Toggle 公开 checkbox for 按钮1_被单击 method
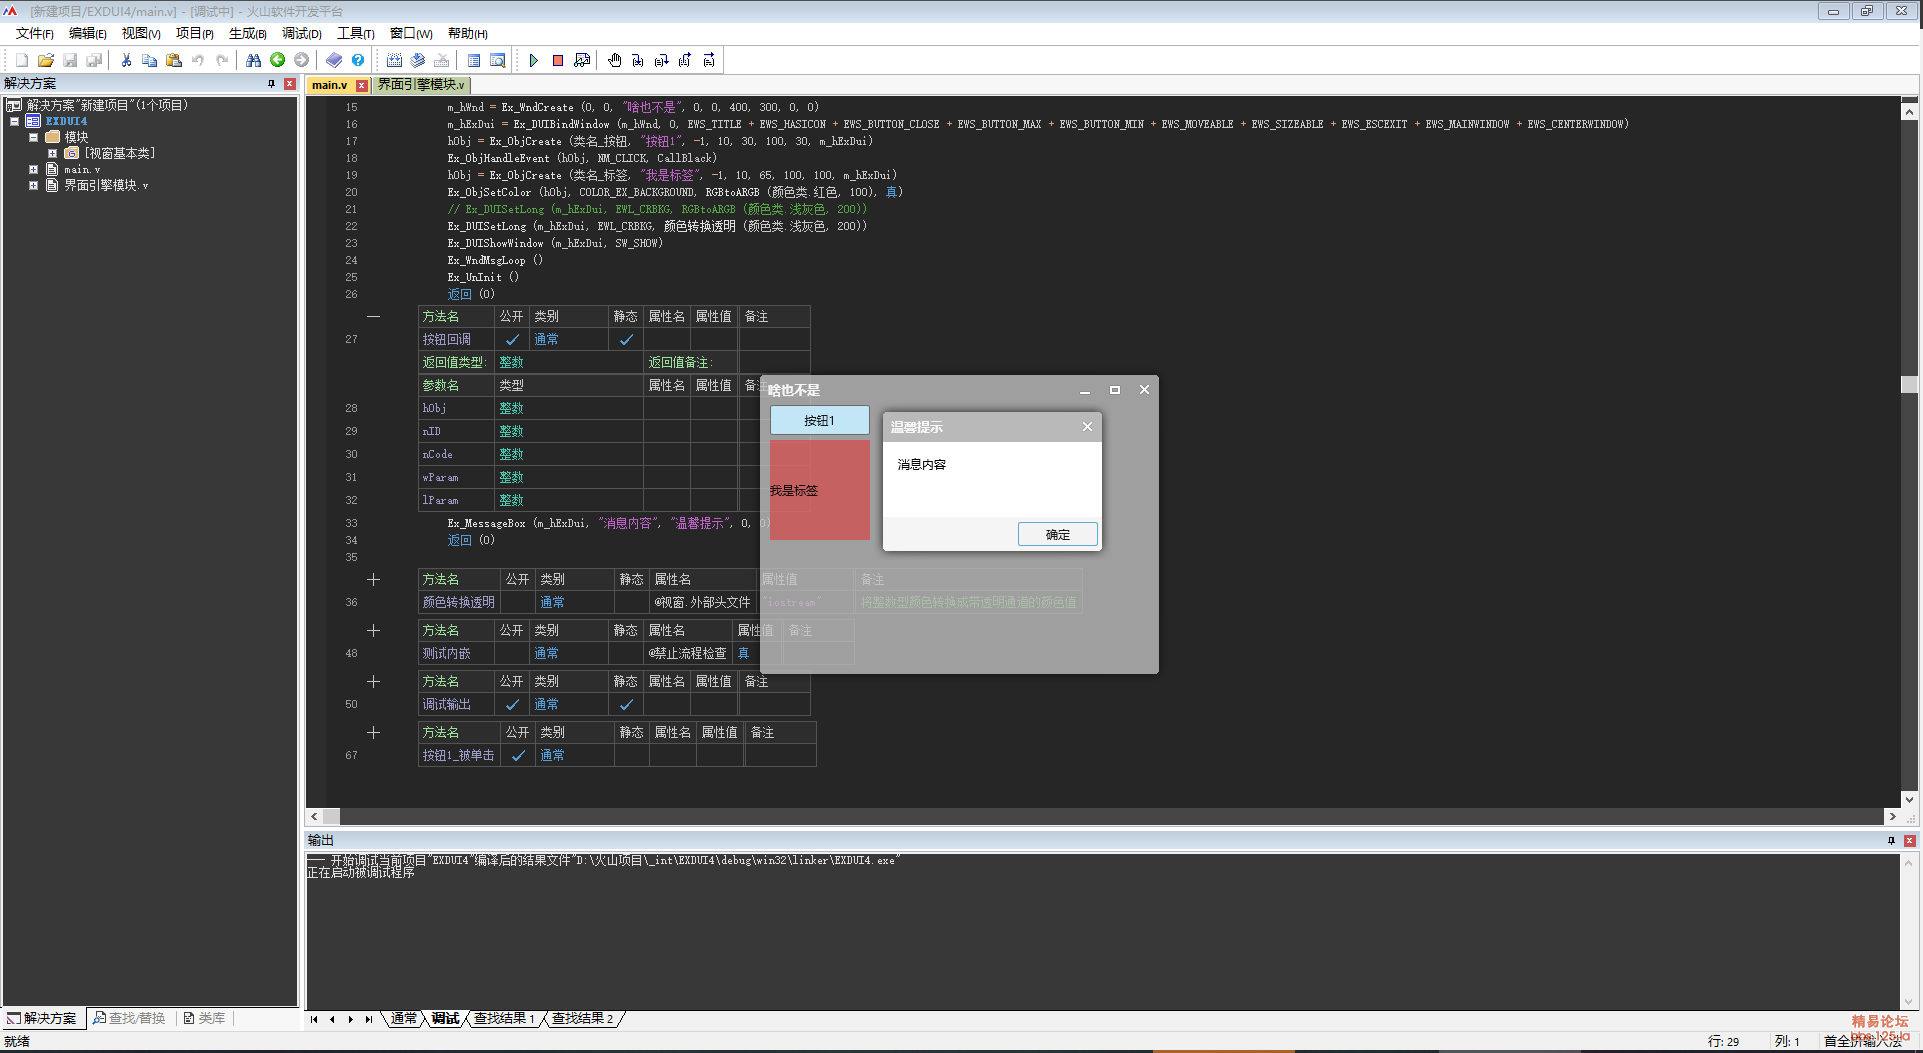 [518, 756]
